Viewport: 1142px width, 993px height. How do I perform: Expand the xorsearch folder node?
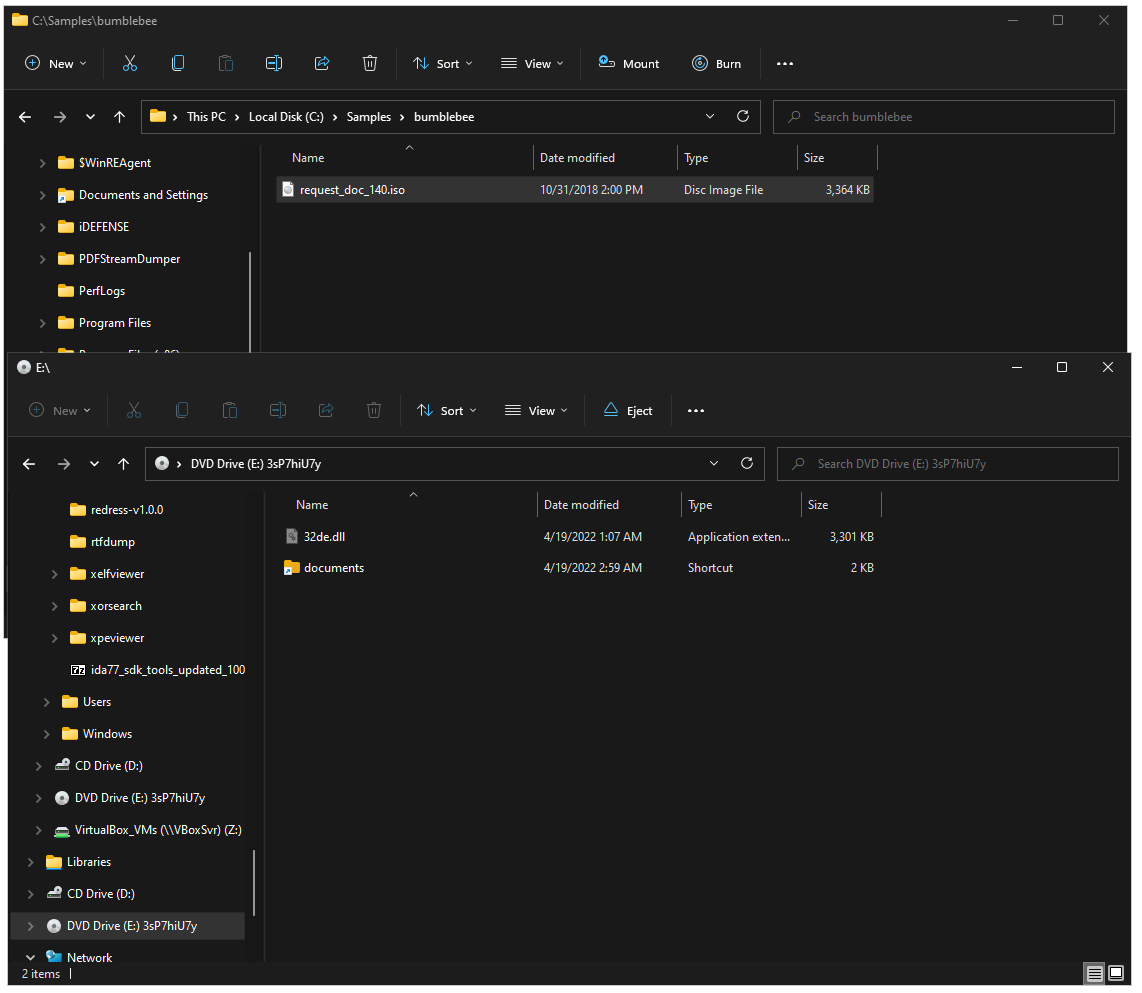click(55, 606)
